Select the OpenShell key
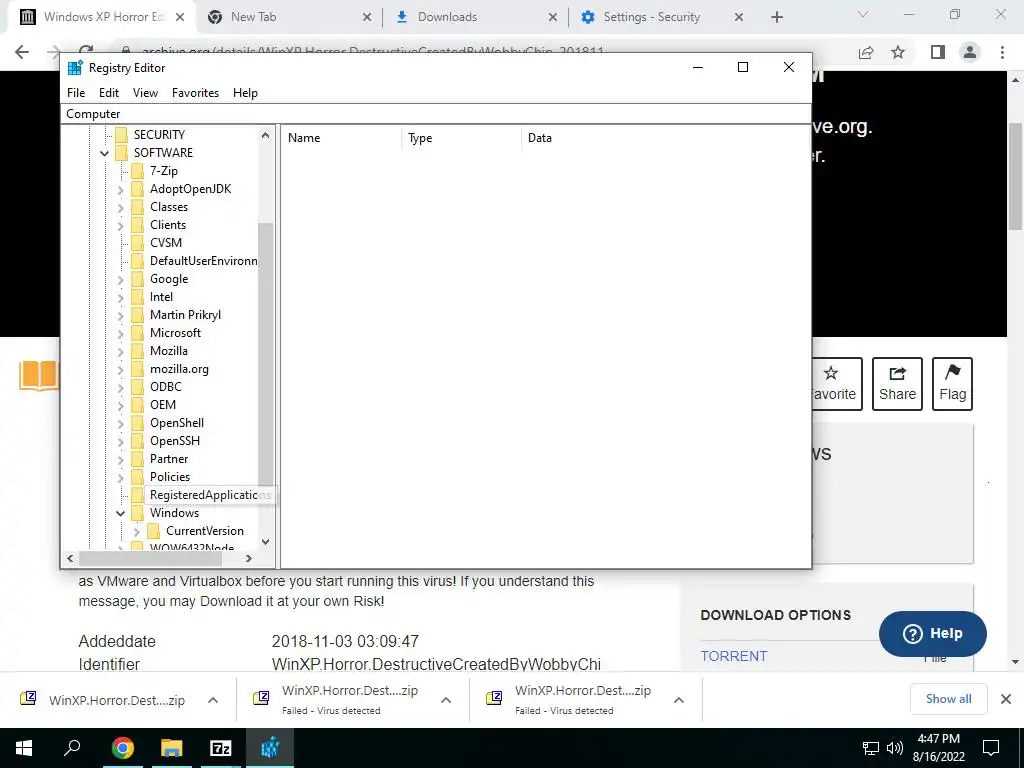Viewport: 1024px width, 768px height. click(176, 423)
